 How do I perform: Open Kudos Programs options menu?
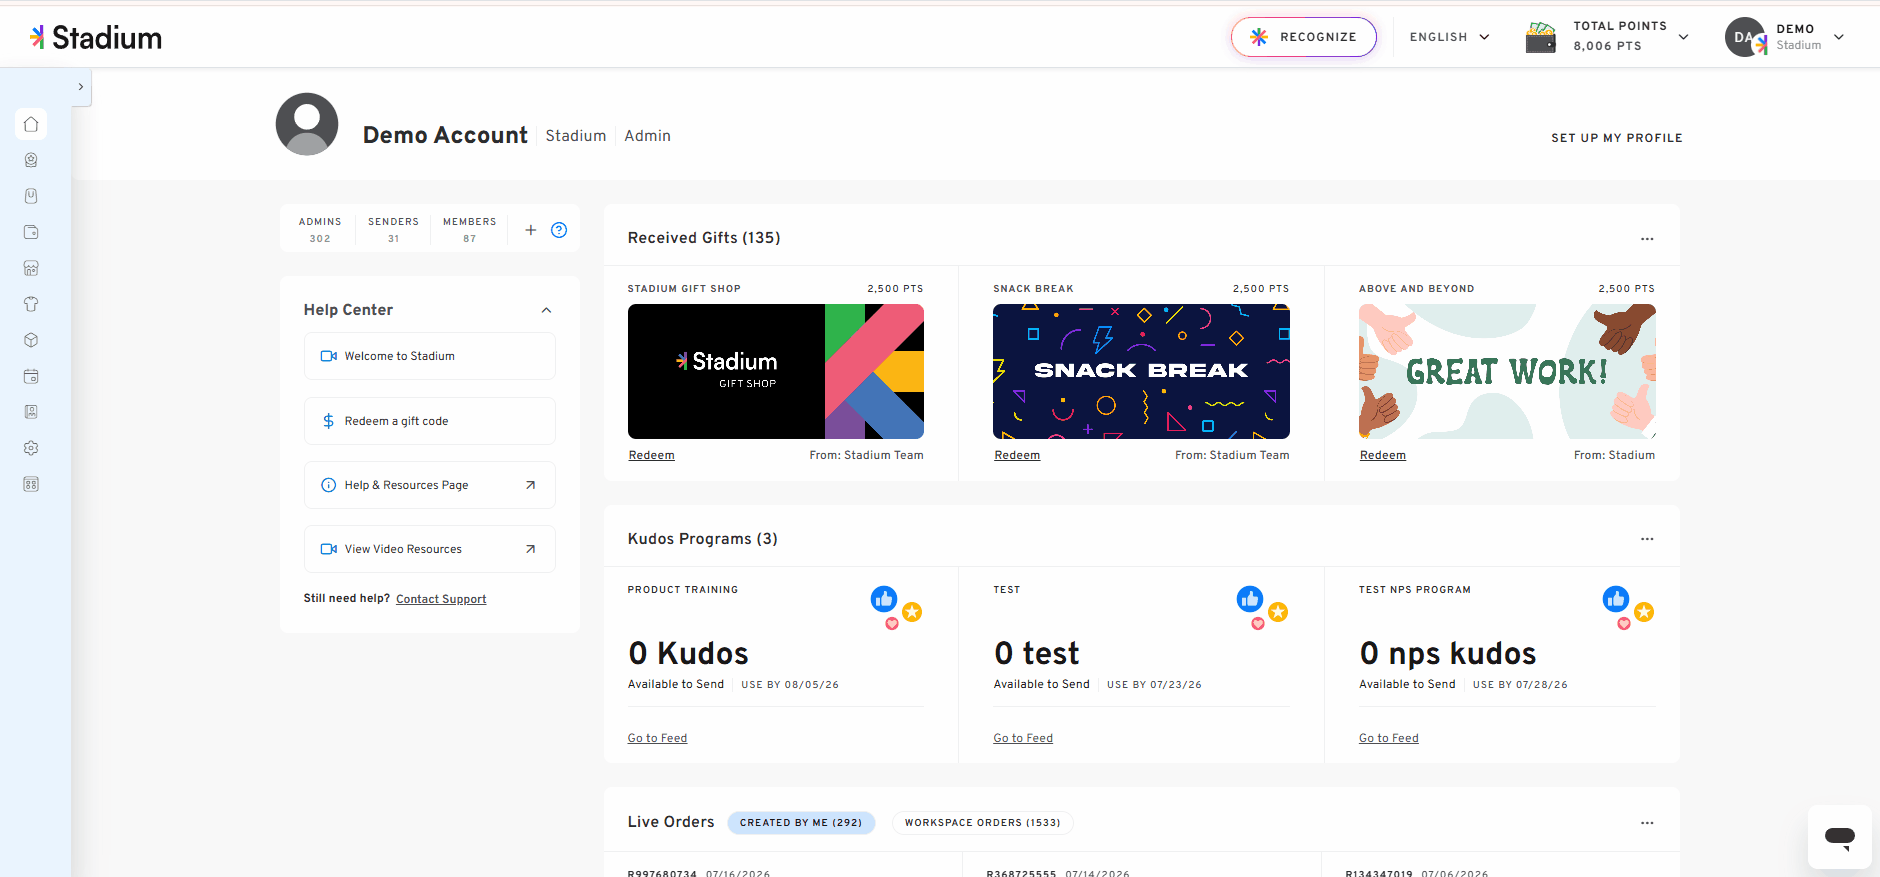[x=1647, y=539]
